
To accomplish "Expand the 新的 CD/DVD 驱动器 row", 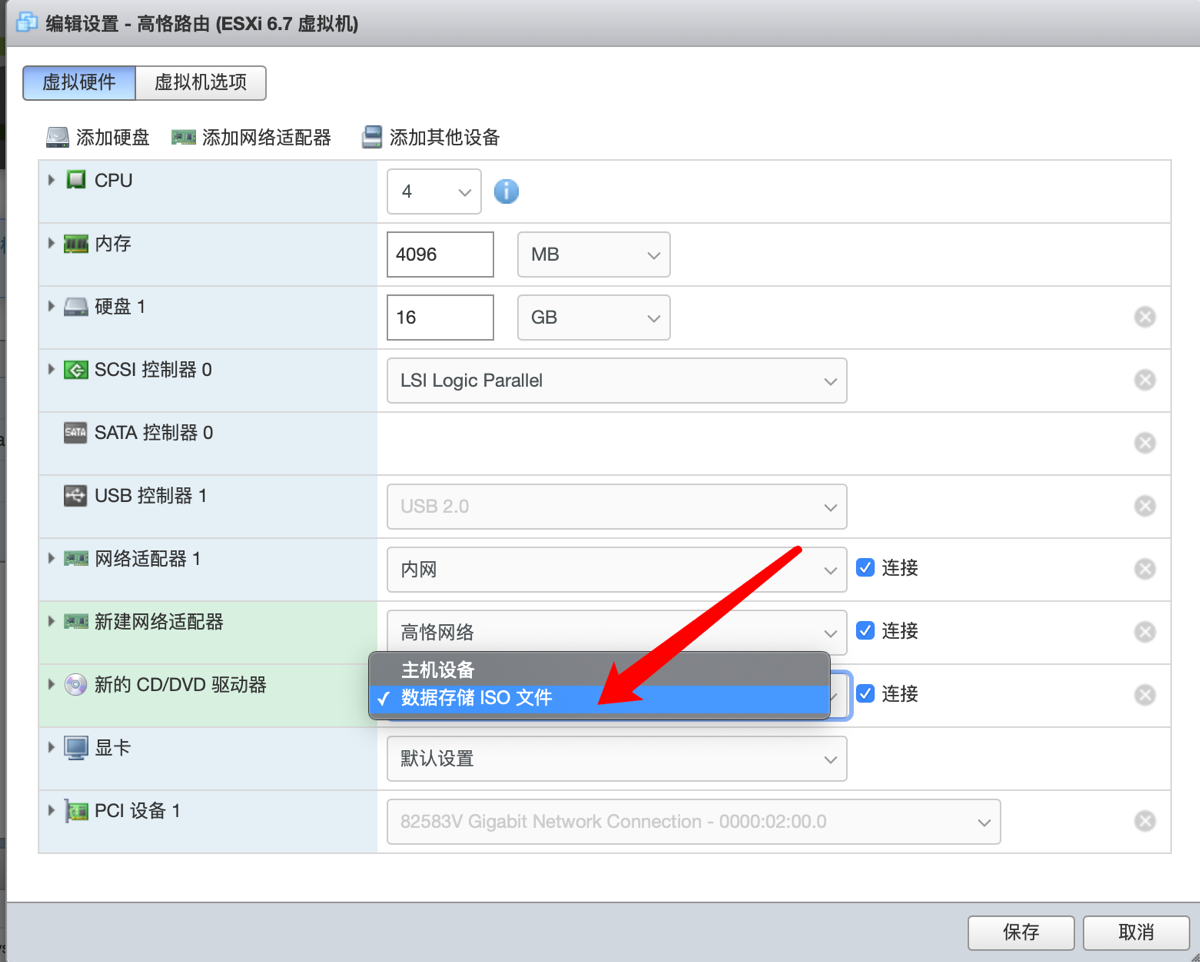I will coord(52,684).
